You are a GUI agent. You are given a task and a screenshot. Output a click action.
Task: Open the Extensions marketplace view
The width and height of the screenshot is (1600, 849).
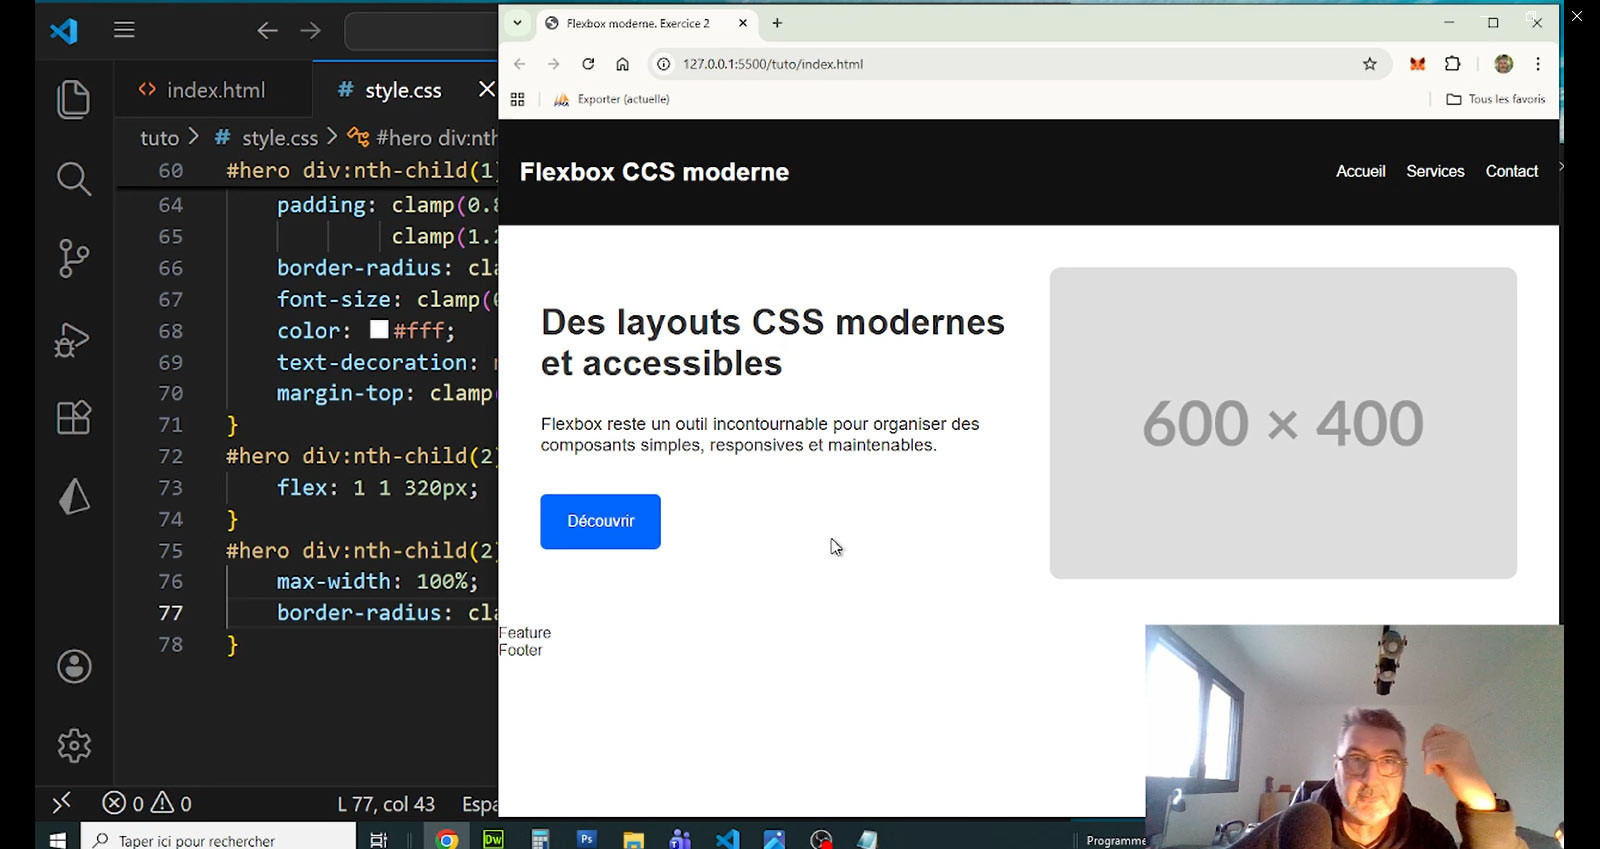(x=73, y=417)
